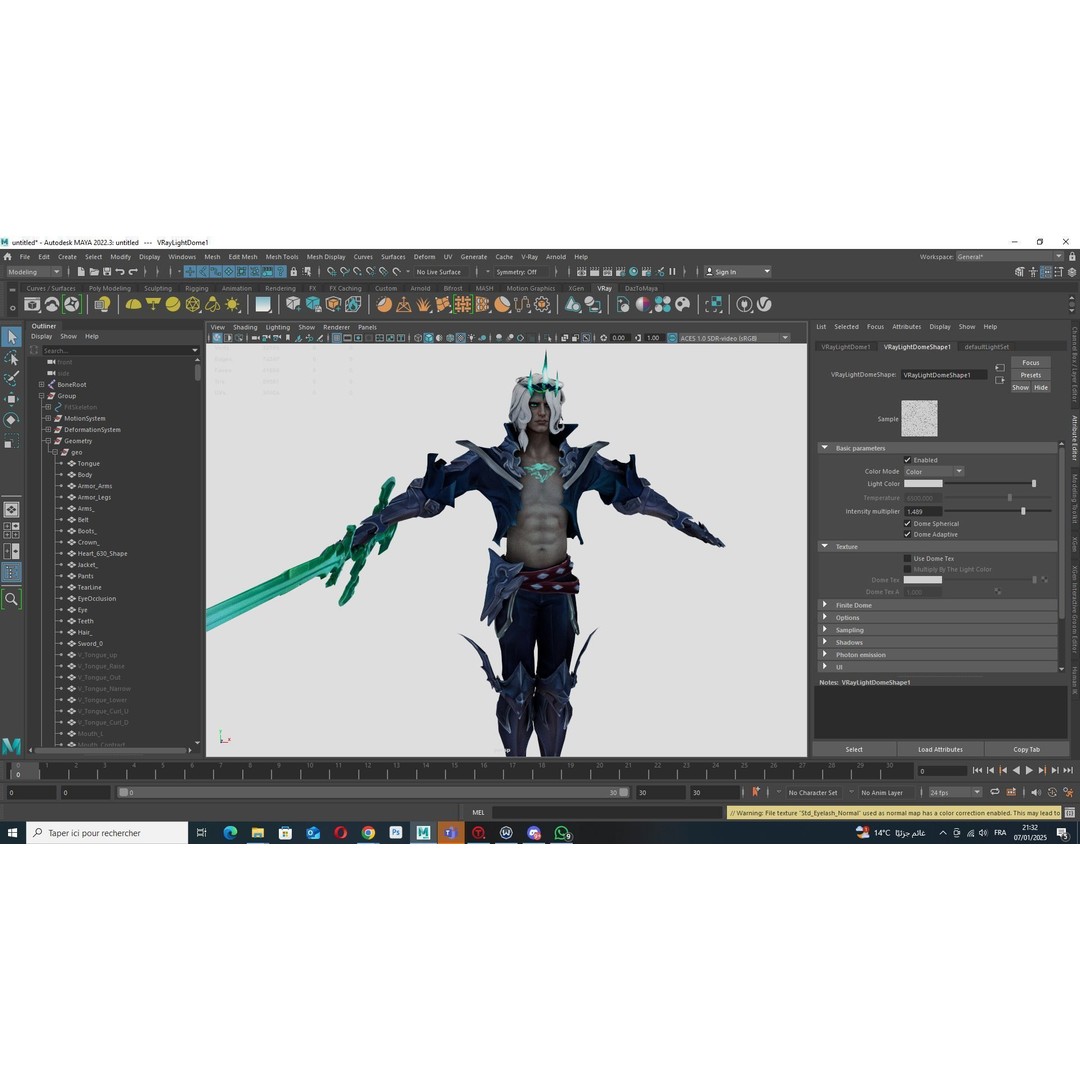Switch to the DazToMaya shelf tab
Image resolution: width=1080 pixels, height=1080 pixels.
(x=641, y=289)
